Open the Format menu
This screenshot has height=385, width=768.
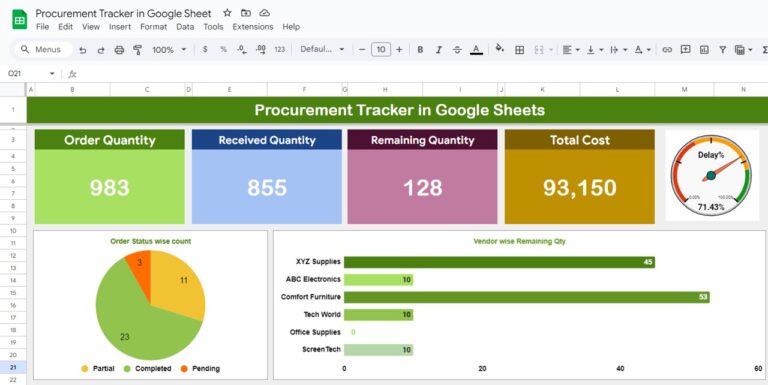(x=153, y=27)
